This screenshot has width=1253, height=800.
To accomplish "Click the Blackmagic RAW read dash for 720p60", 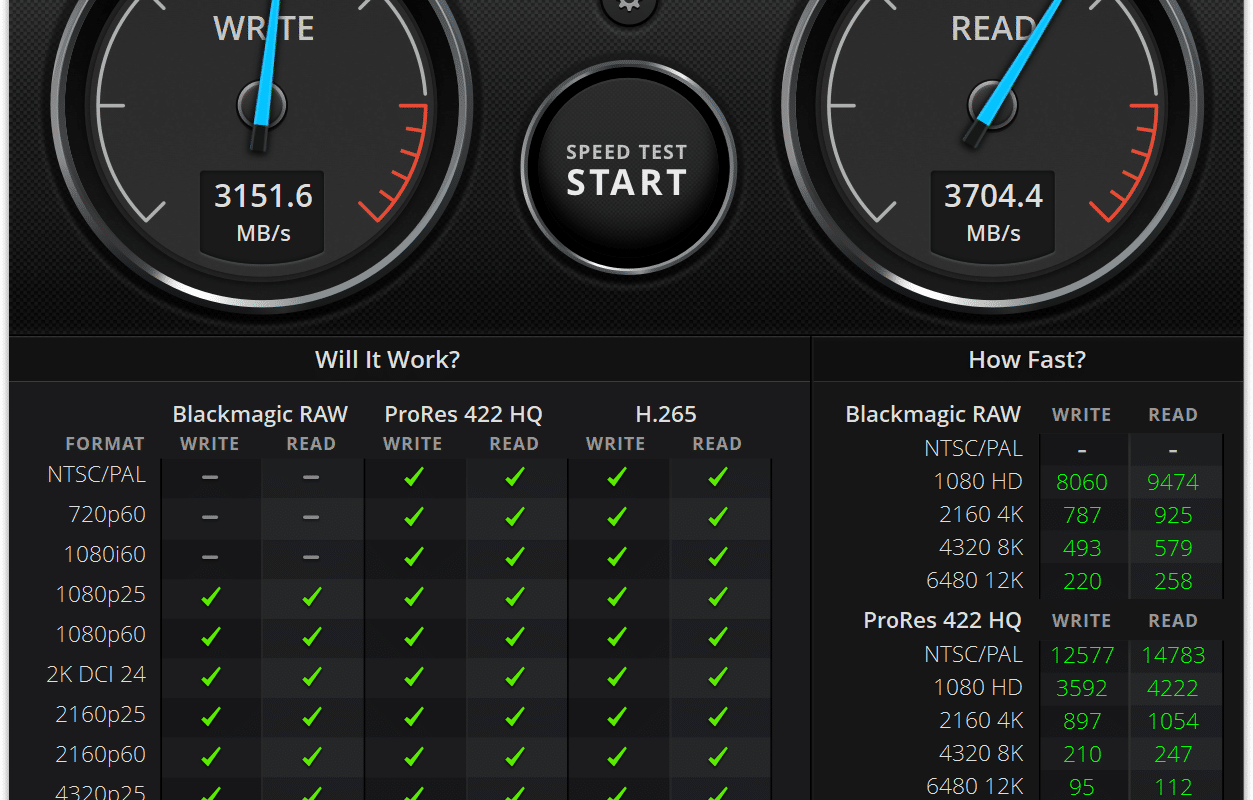I will (311, 517).
